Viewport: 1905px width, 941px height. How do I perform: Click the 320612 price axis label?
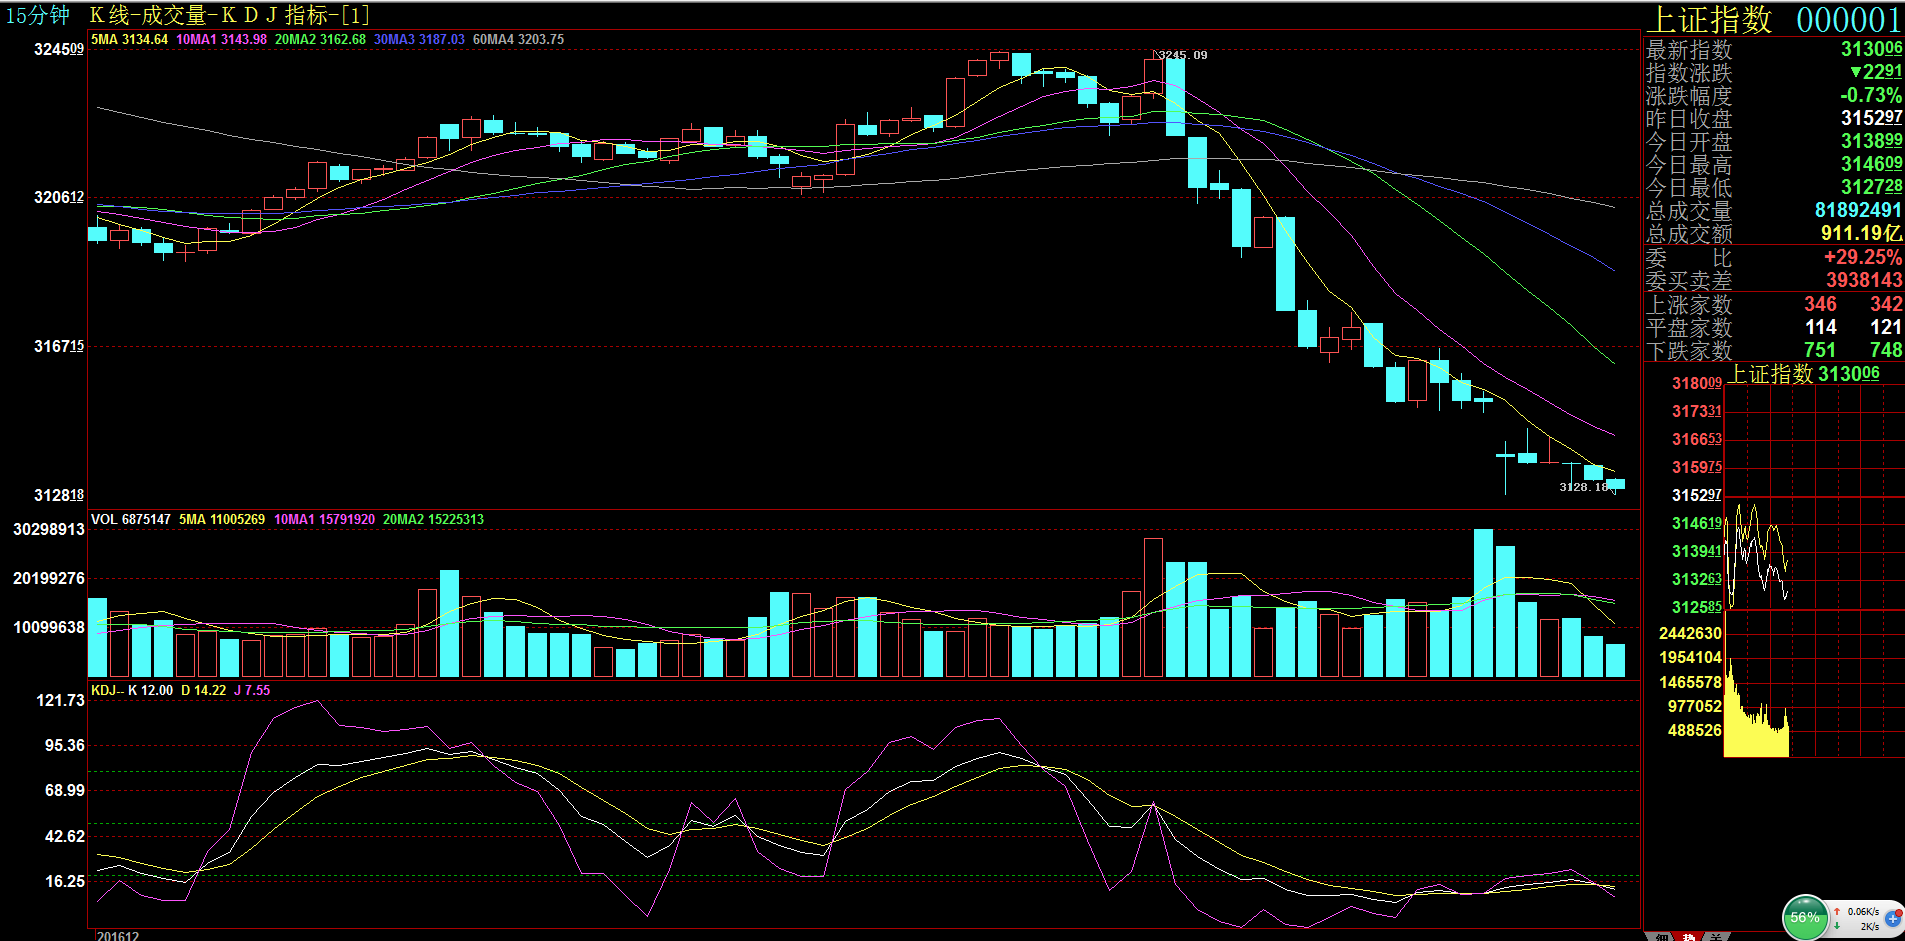59,198
